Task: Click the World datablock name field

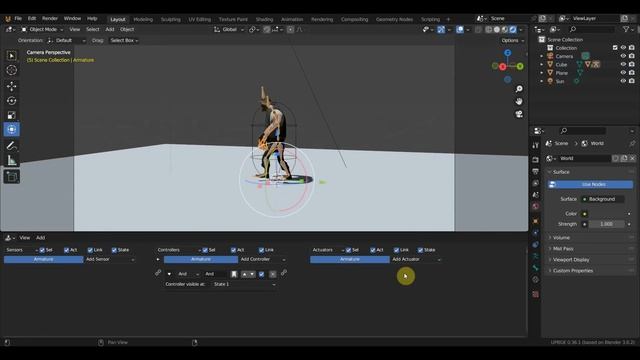Action: pyautogui.click(x=584, y=158)
